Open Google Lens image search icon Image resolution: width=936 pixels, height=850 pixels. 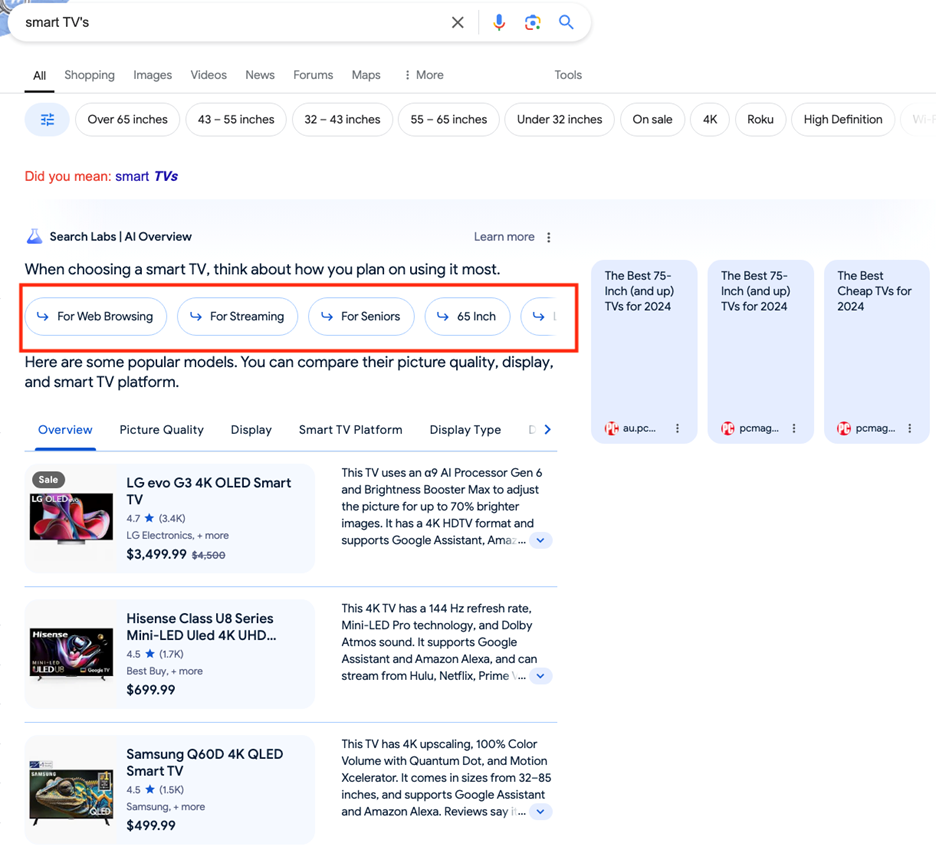(x=533, y=22)
